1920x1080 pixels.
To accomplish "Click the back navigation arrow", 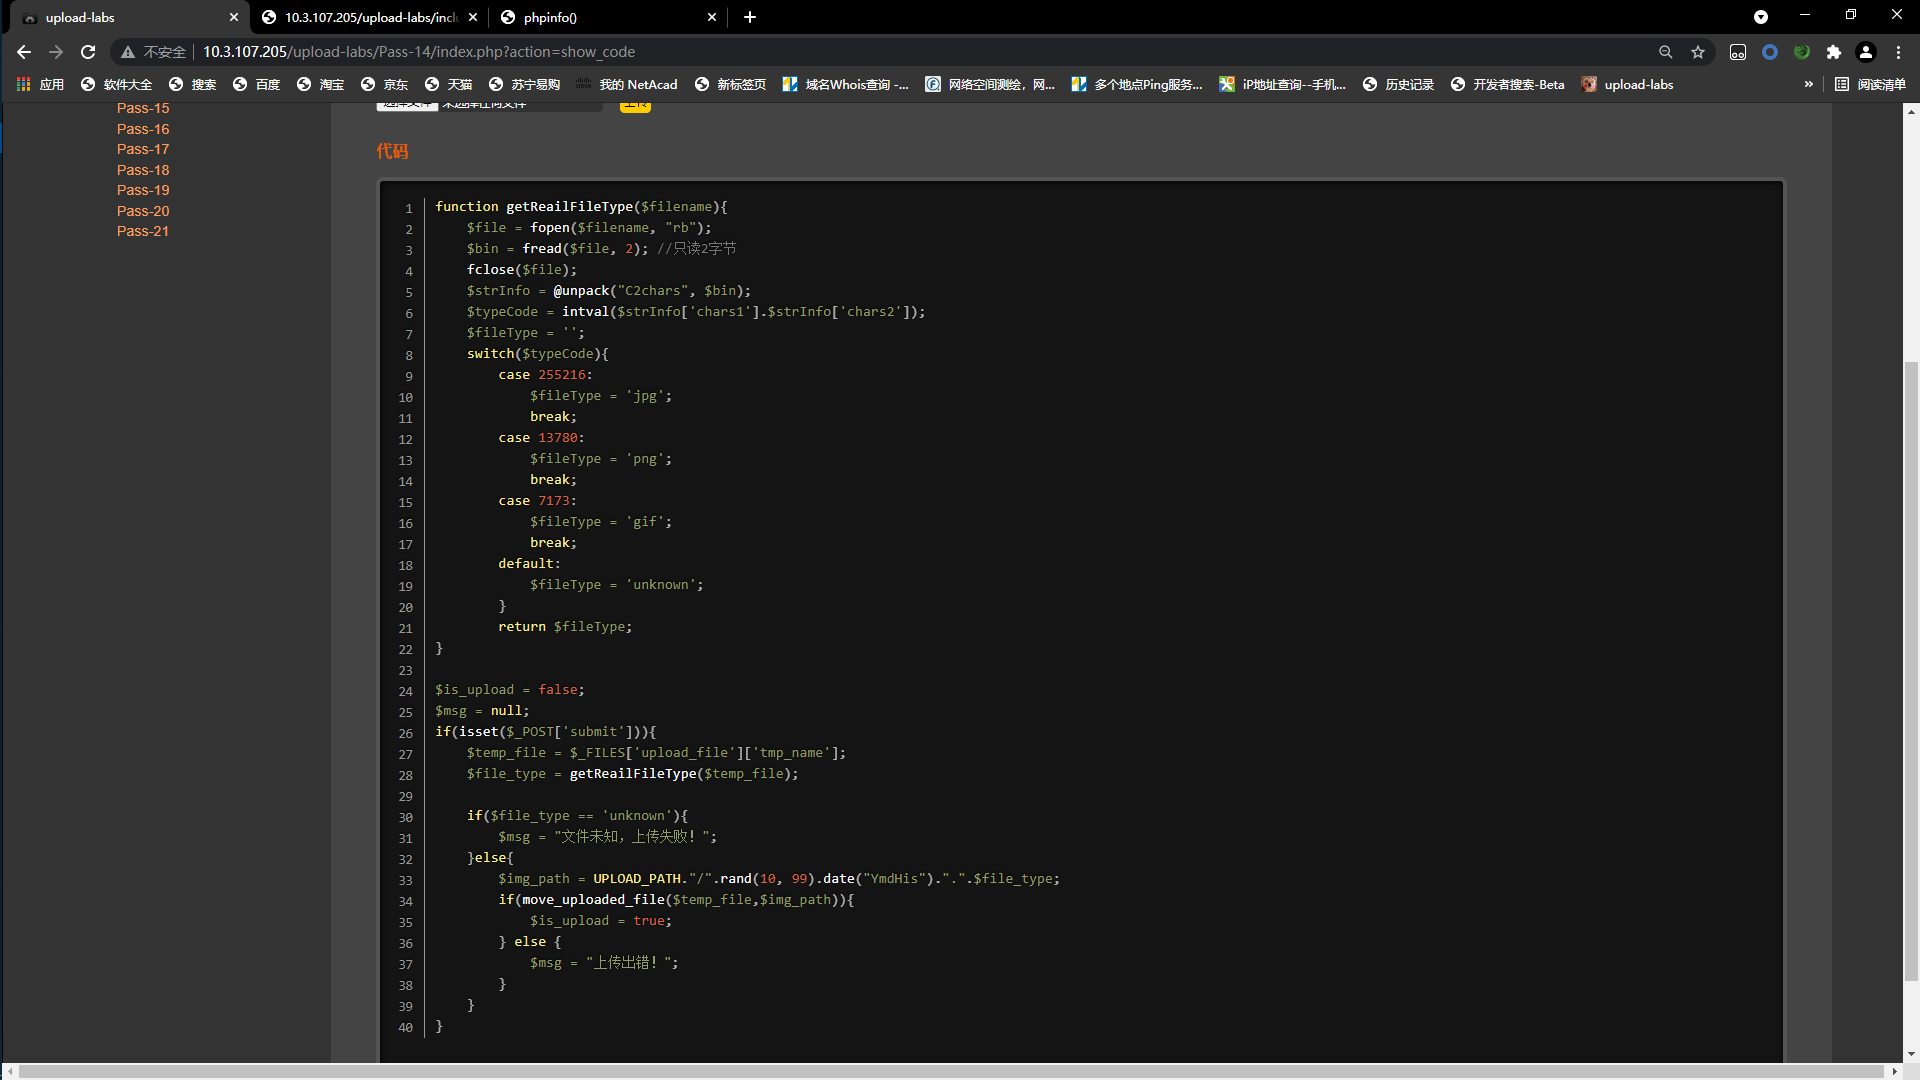I will coord(24,52).
